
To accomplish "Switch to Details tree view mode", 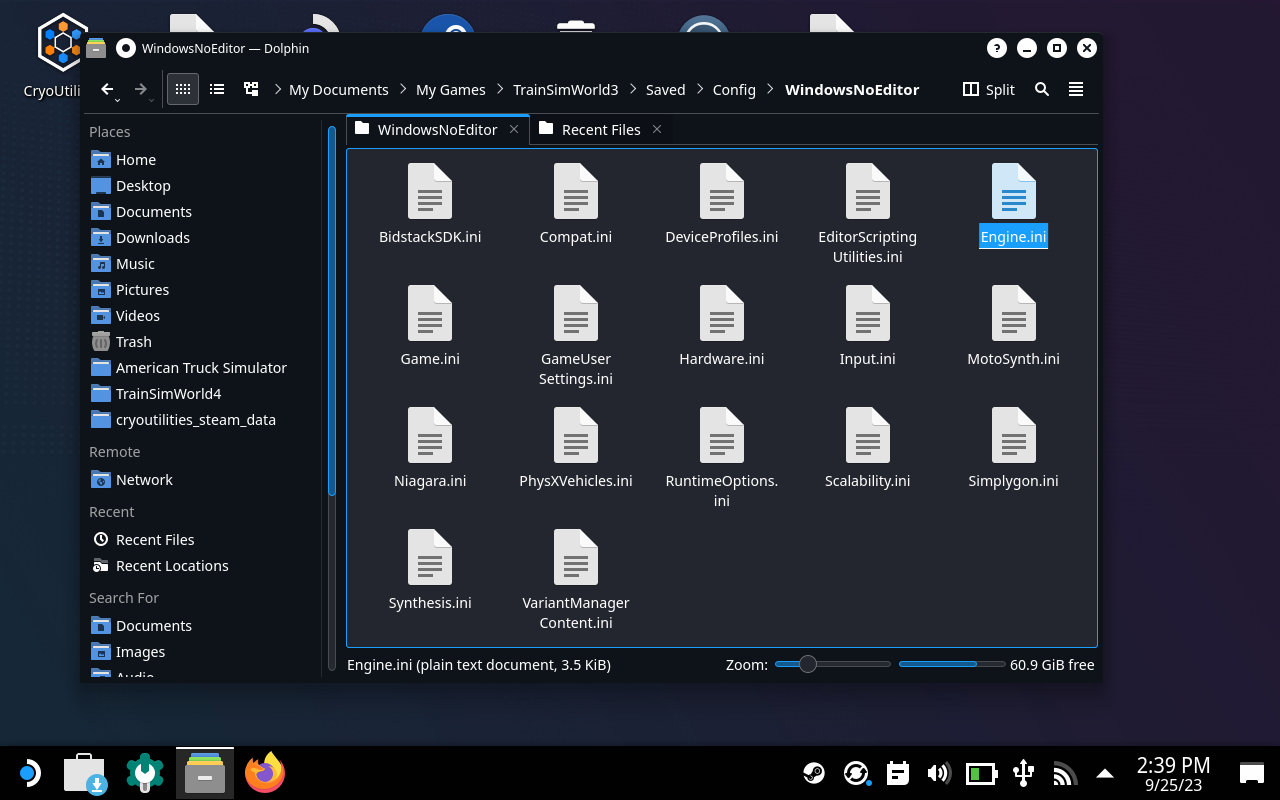I will (x=251, y=89).
